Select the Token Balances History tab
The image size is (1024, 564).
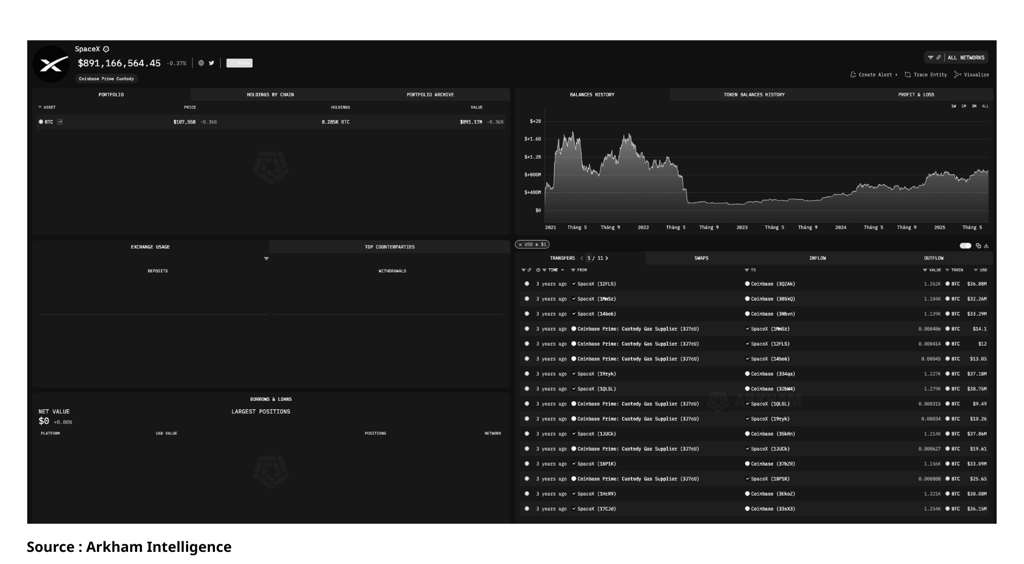click(x=754, y=95)
